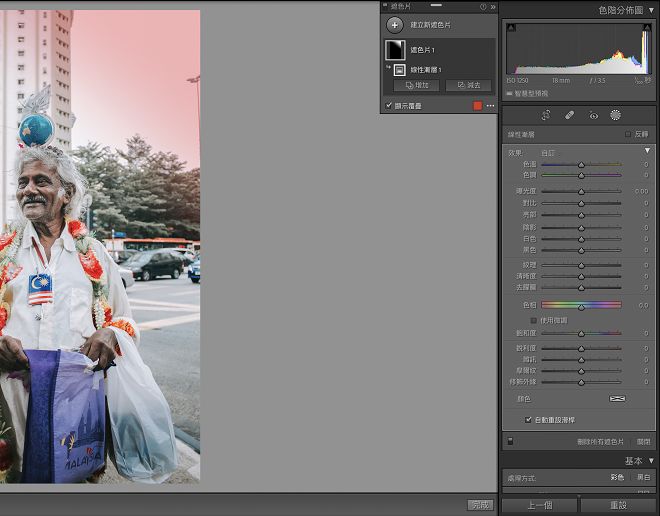The width and height of the screenshot is (660, 516).
Task: Click the 對比 contrast slider handle
Action: tap(581, 203)
